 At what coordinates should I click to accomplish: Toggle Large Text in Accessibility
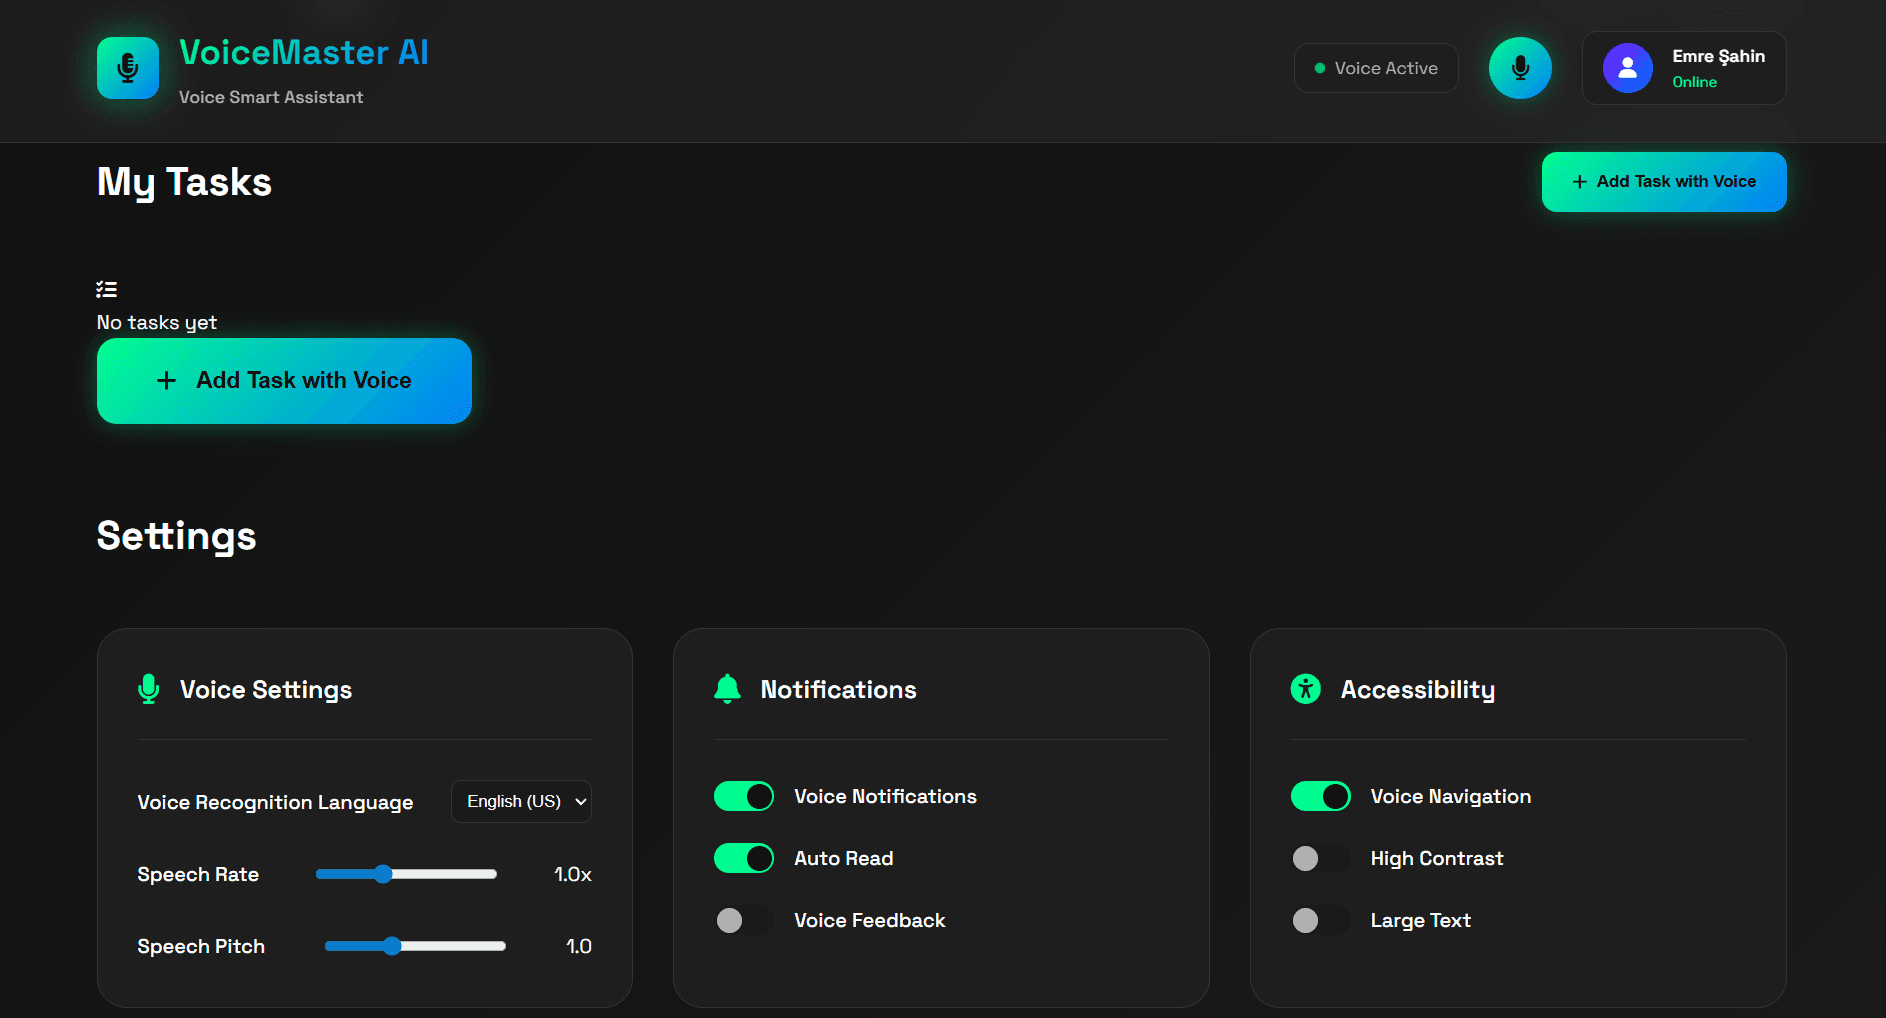tap(1320, 920)
